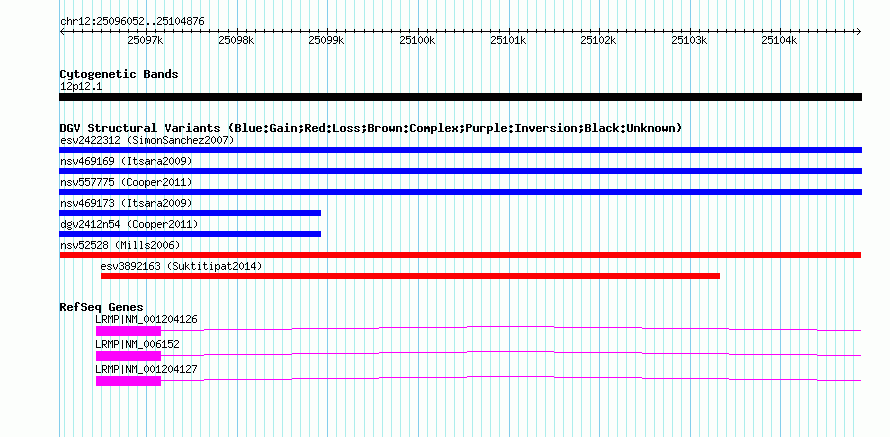Viewport: 890px width, 437px height.
Task: Open the LRMP|NM_006152 gene label
Action: pos(137,344)
